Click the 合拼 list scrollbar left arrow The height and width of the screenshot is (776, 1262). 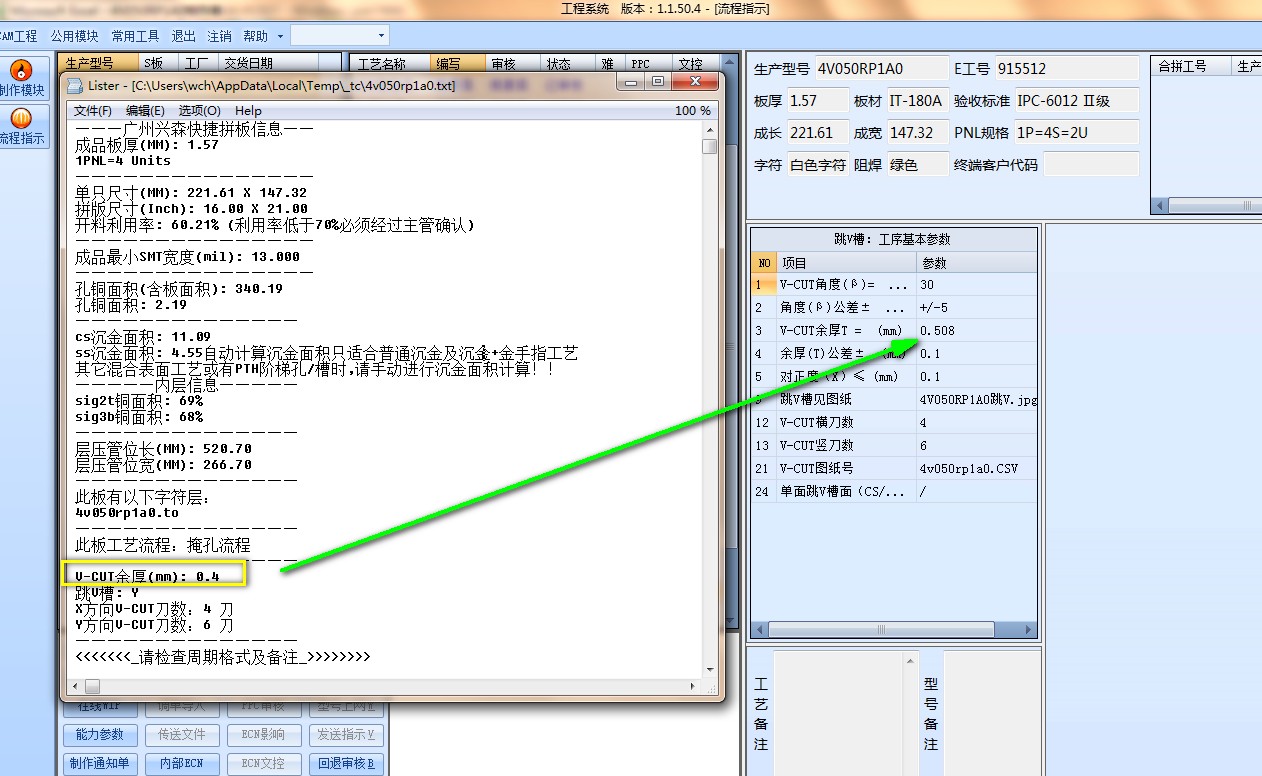(x=1160, y=205)
